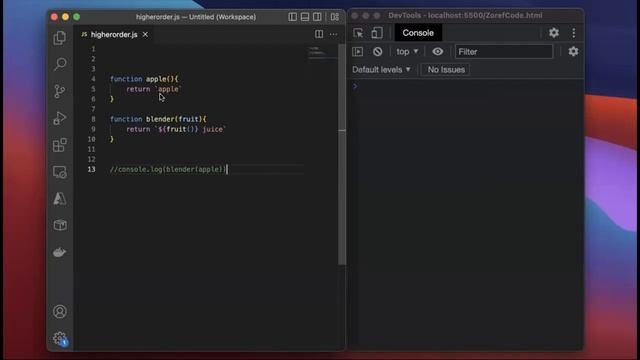Open the Default levels dropdown
The height and width of the screenshot is (360, 640).
coord(381,70)
